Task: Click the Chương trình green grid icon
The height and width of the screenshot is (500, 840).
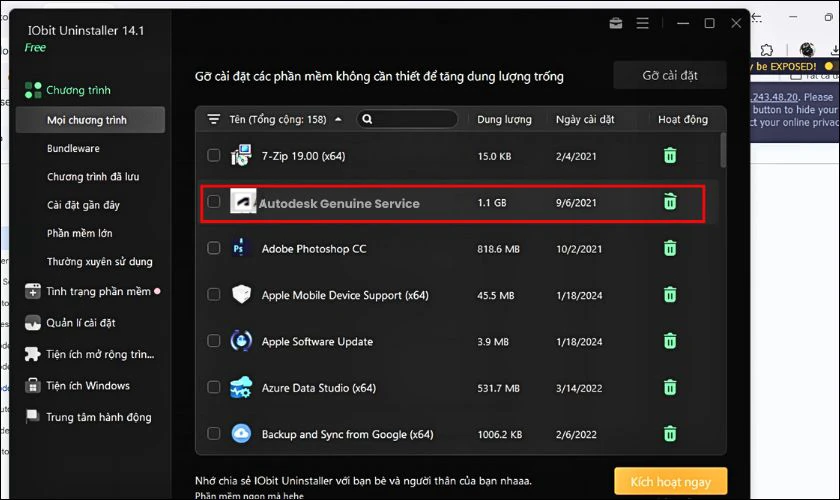Action: (33, 90)
